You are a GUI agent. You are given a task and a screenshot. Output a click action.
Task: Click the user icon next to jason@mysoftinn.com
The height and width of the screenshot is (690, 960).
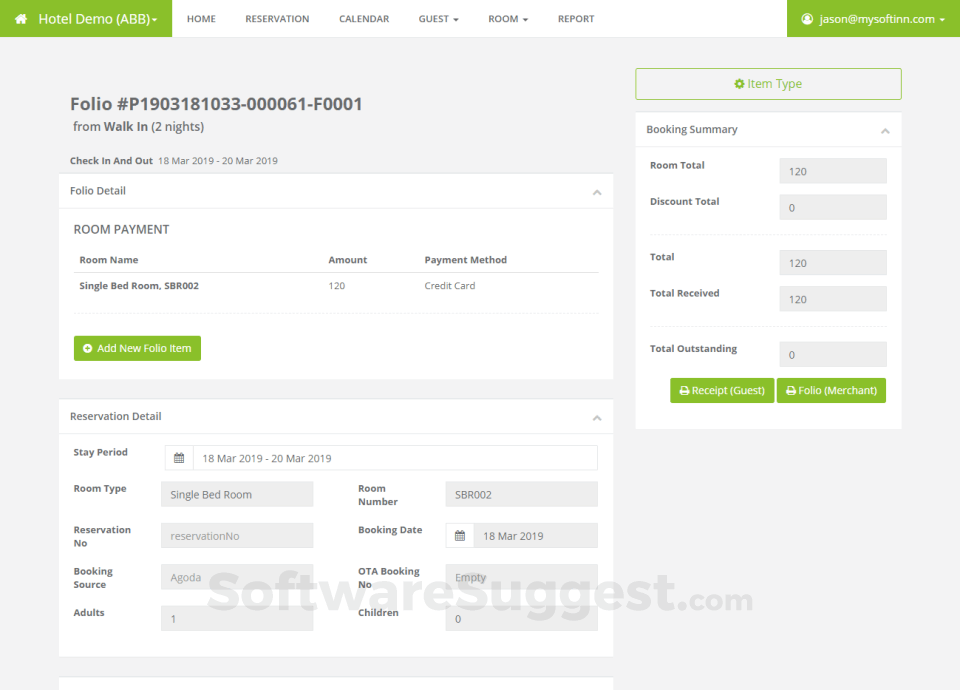tap(805, 18)
